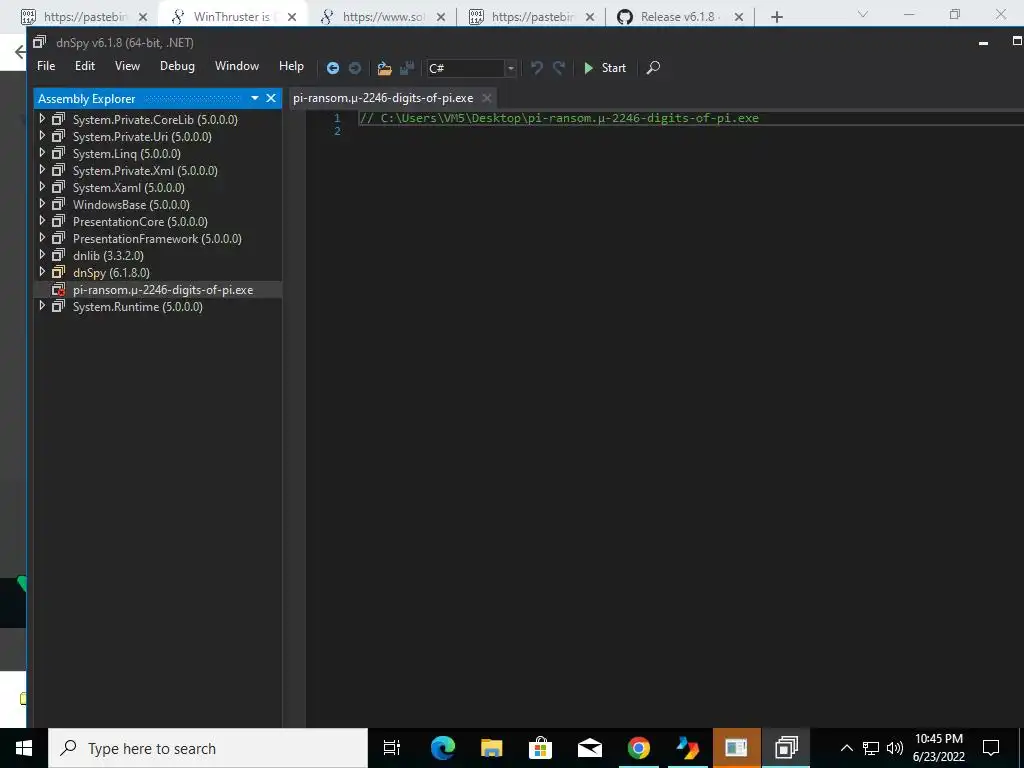Viewport: 1024px width, 768px height.
Task: Expand dnSpy (6.1.8.0) tree node
Action: pyautogui.click(x=42, y=272)
